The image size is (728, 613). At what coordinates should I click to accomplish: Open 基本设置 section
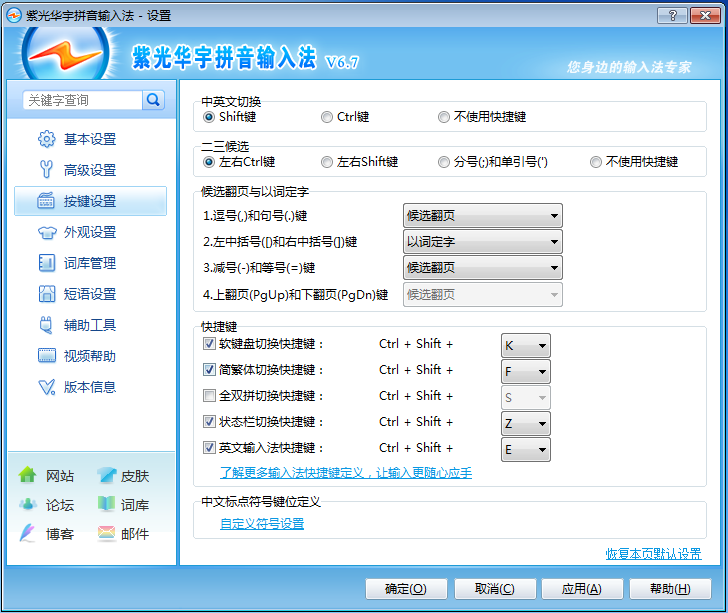[91, 139]
